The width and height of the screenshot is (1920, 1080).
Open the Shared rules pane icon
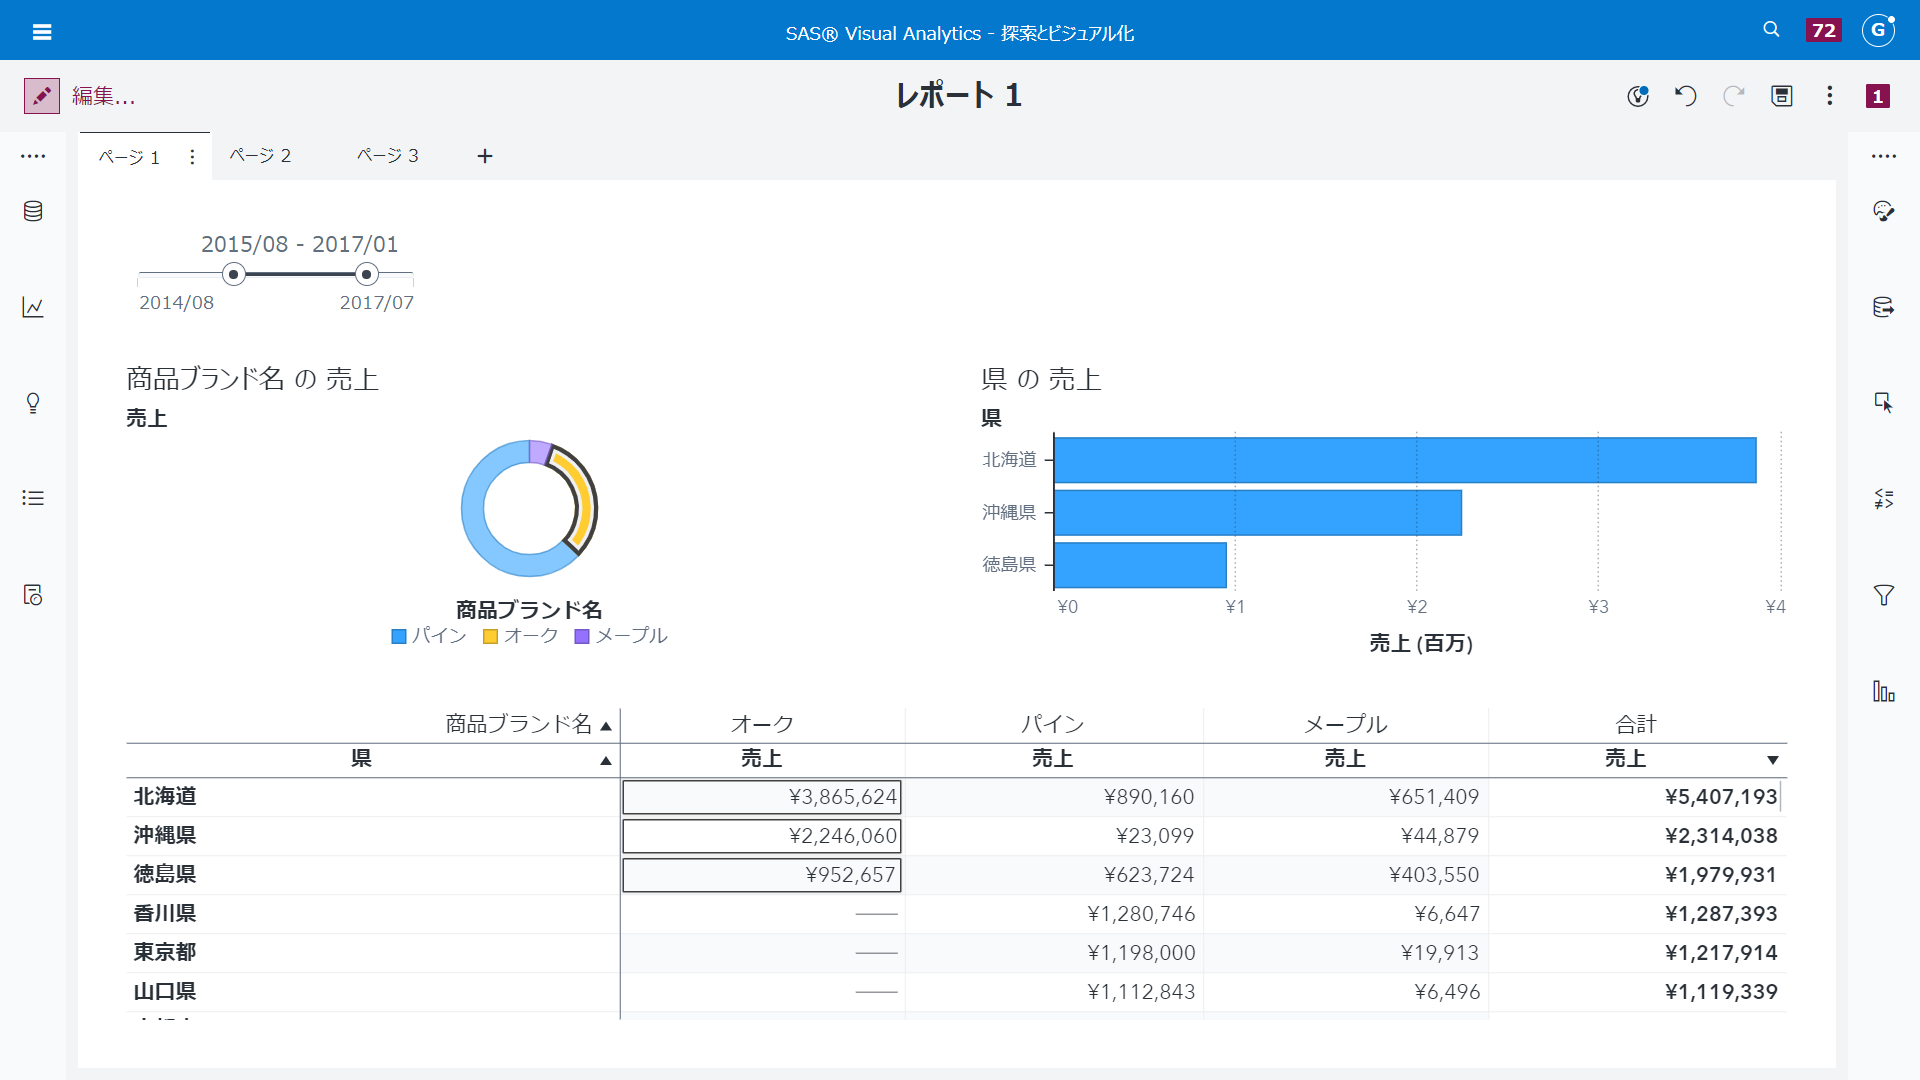click(33, 595)
